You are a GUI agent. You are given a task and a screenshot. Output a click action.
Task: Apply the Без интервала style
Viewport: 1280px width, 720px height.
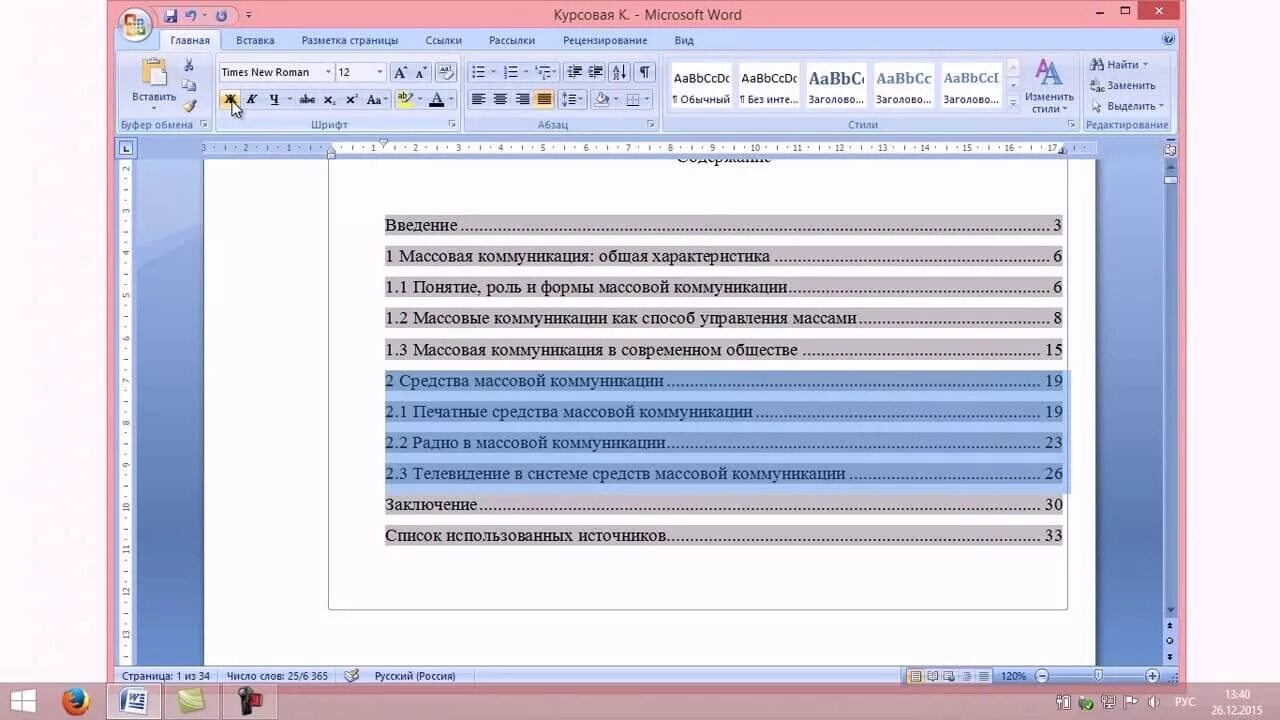(768, 86)
